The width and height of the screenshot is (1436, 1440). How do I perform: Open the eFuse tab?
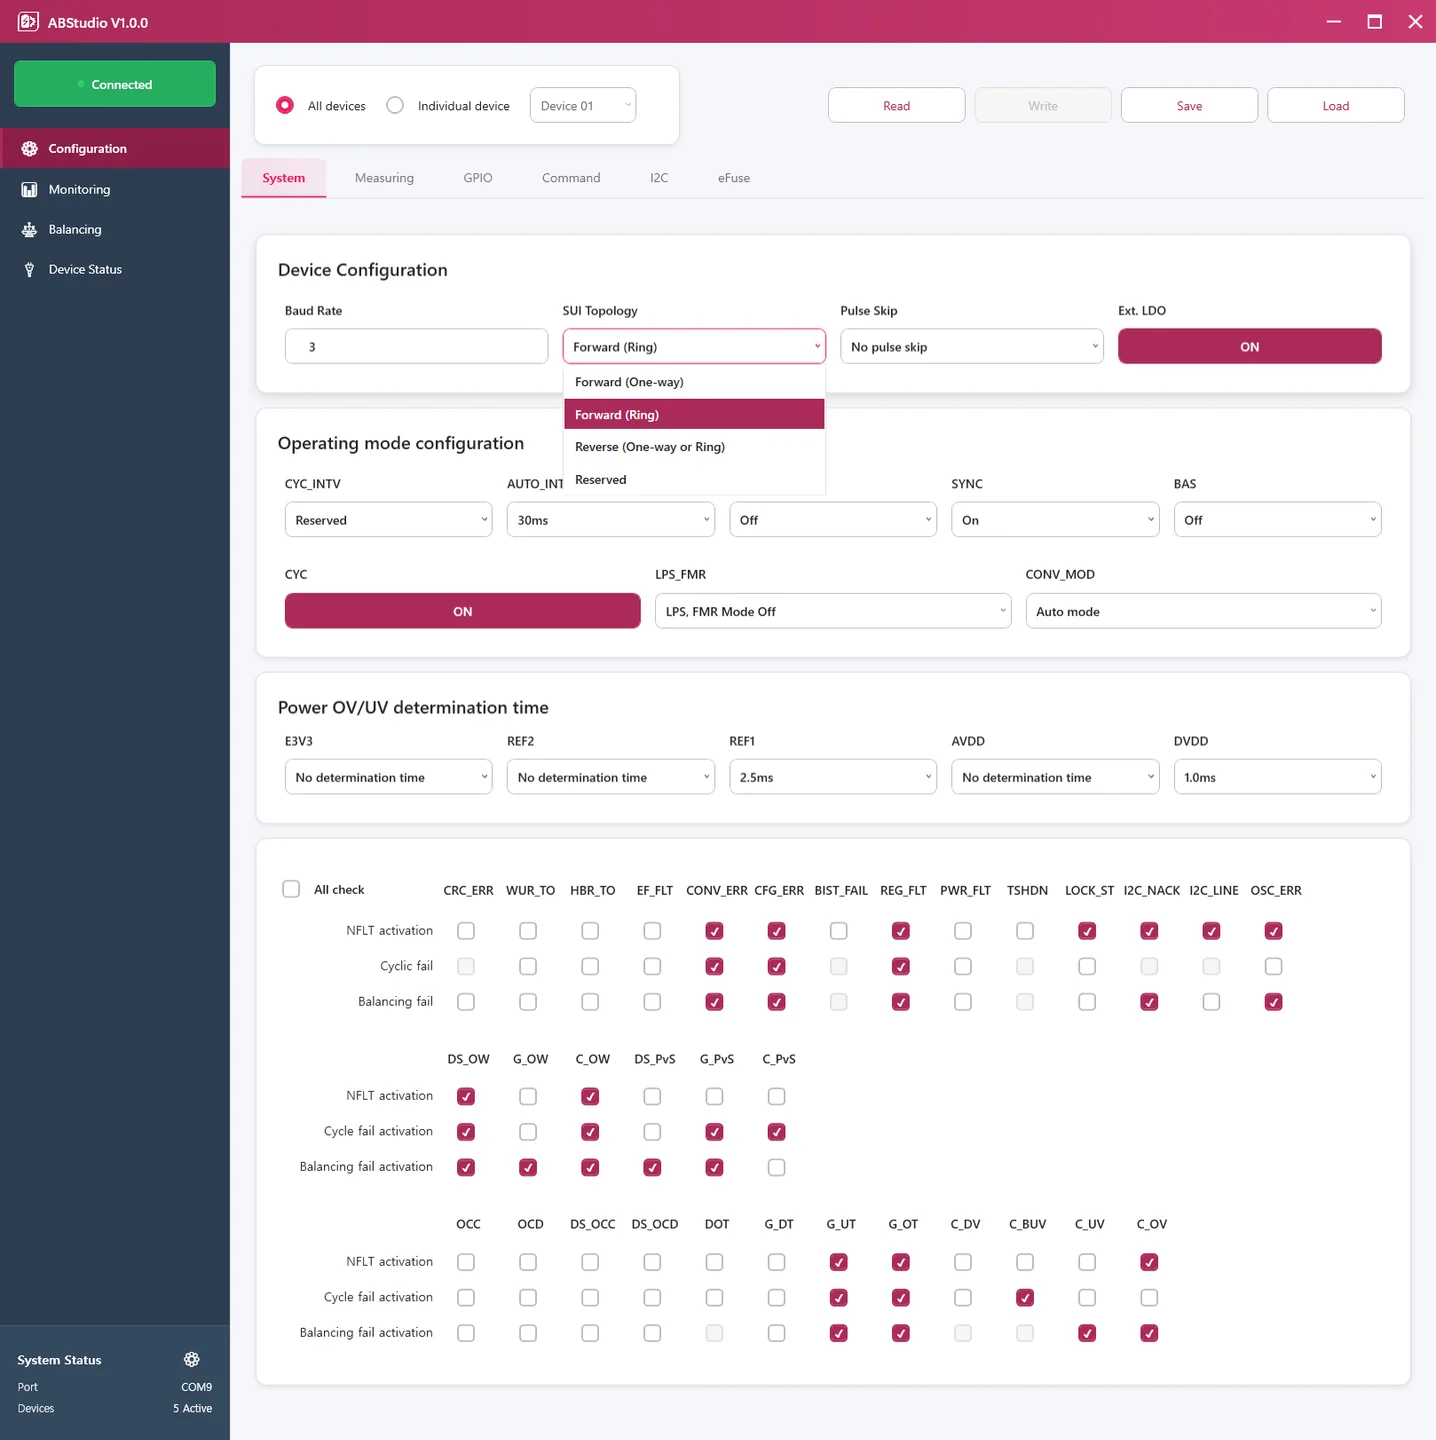coord(733,178)
